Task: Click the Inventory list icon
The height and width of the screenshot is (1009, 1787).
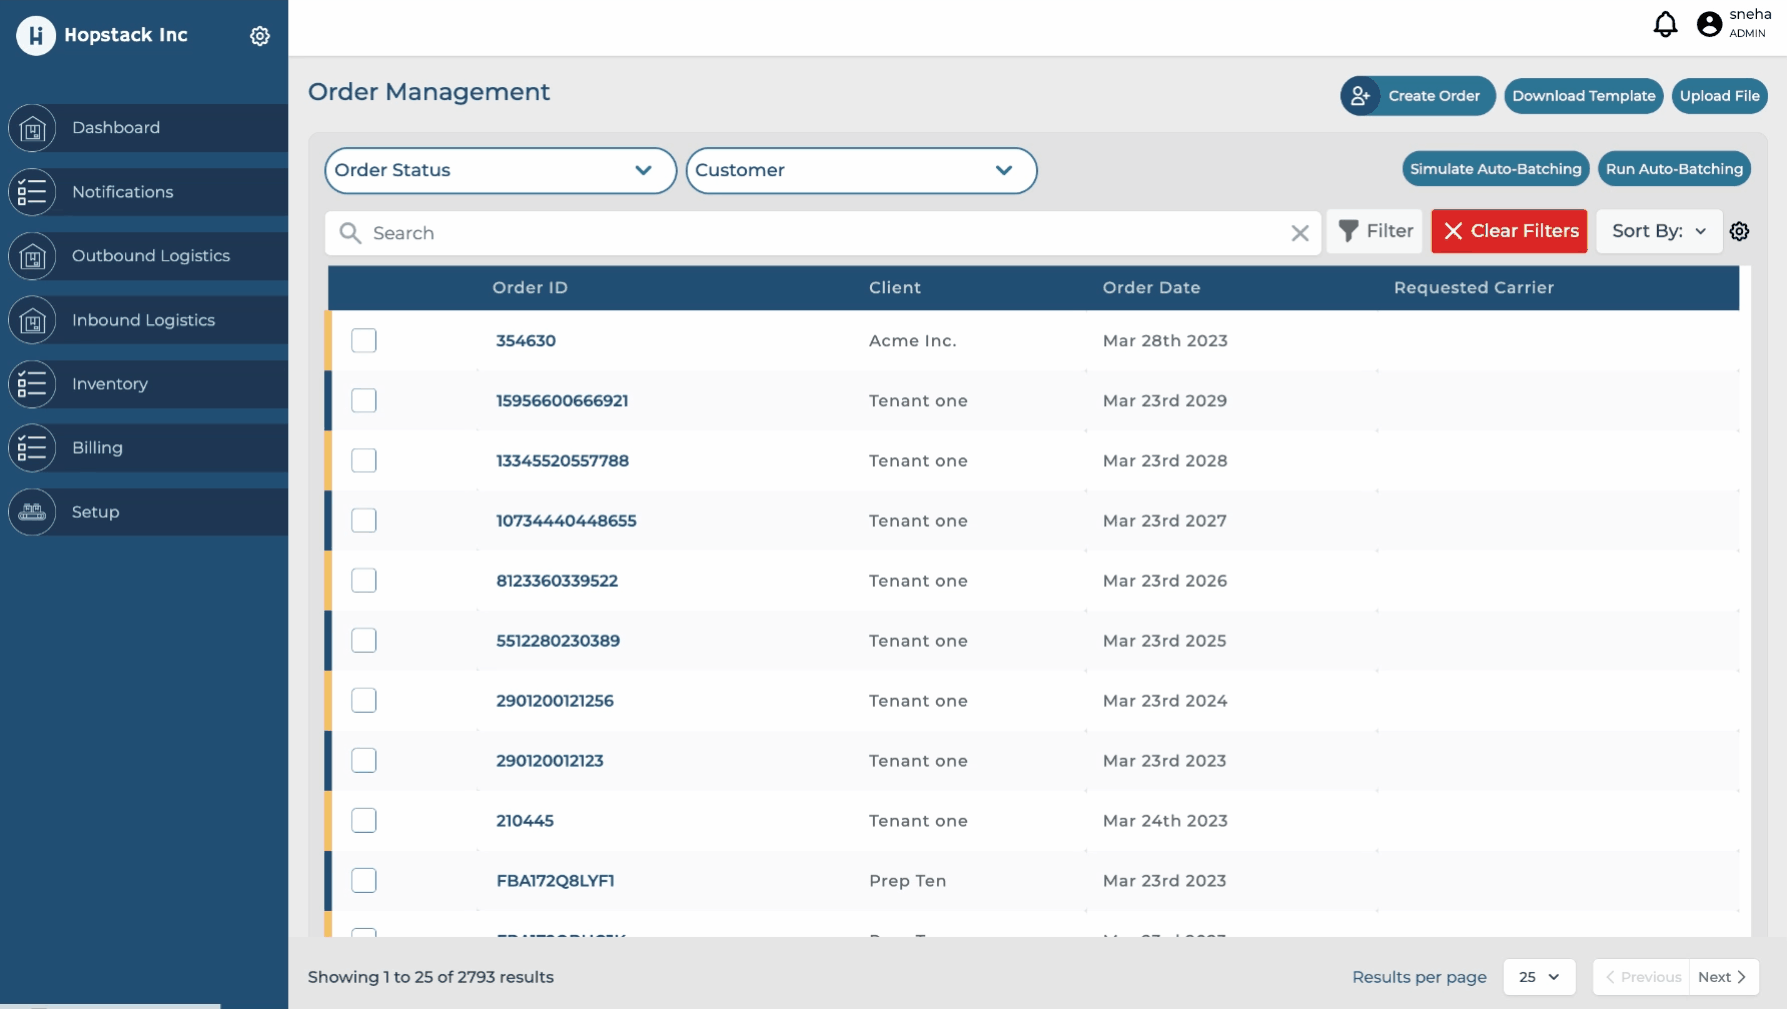Action: (32, 384)
